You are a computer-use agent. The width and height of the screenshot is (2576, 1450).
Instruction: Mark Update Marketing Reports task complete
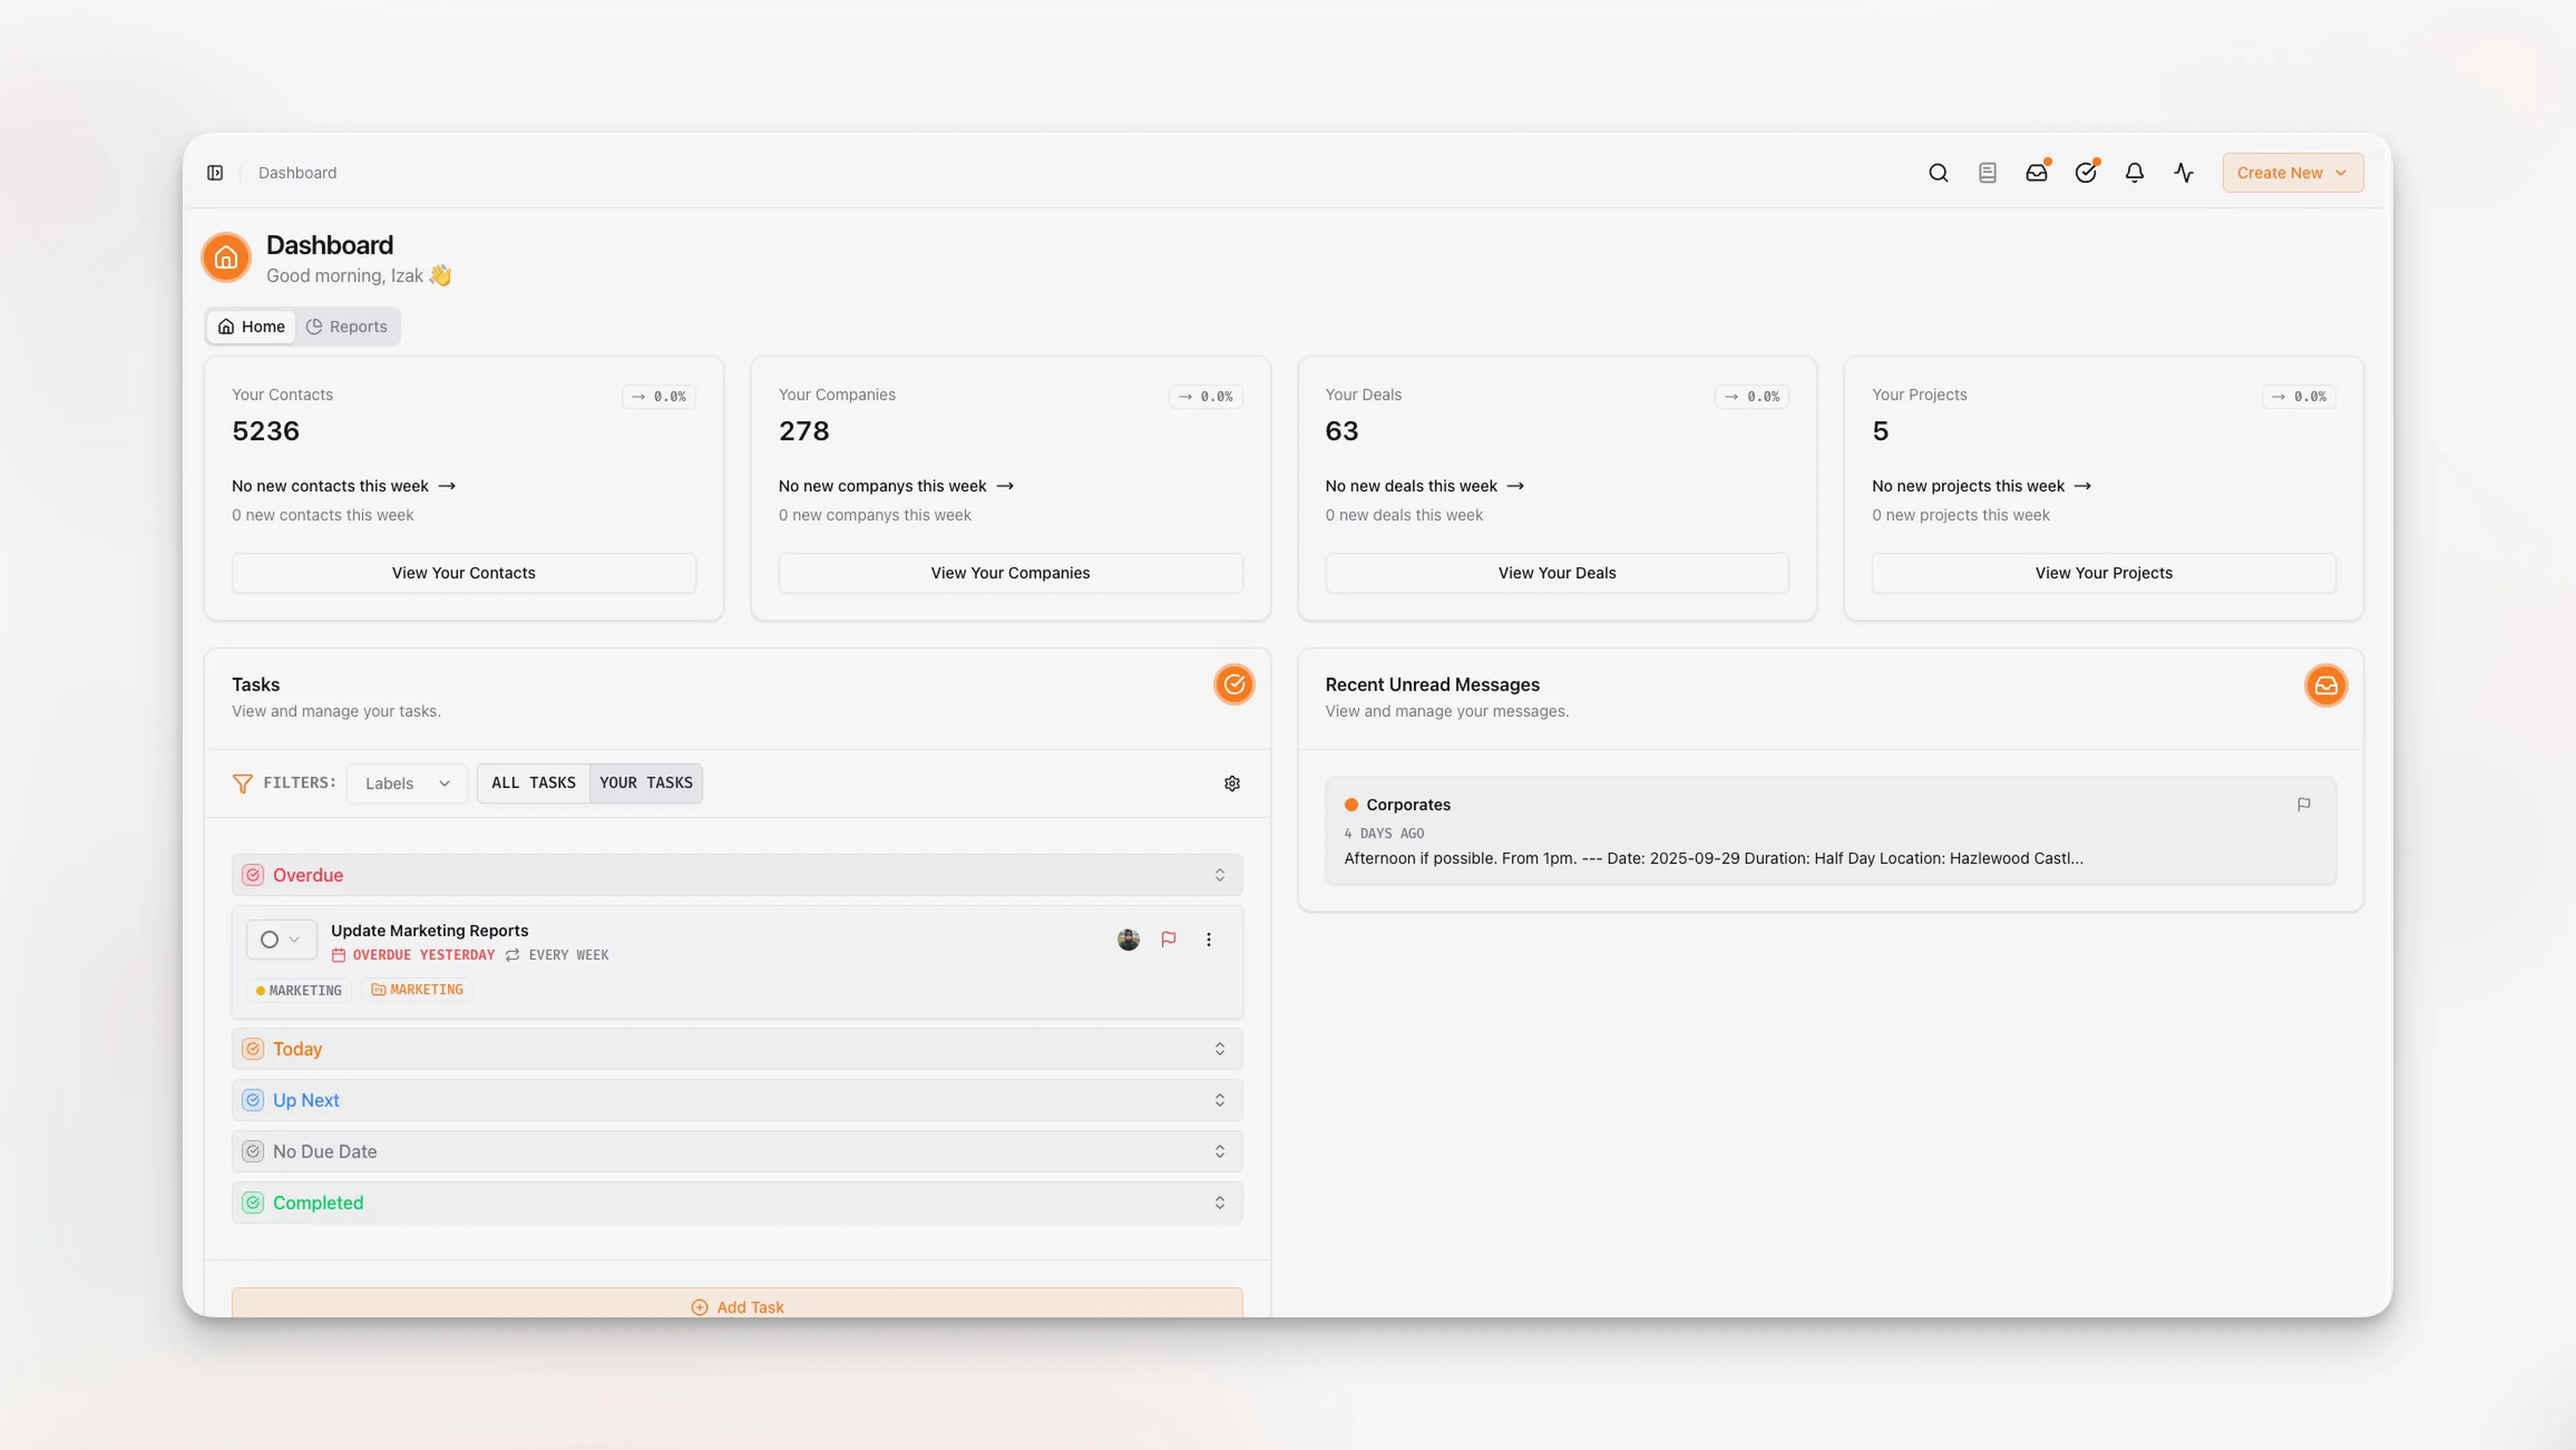click(x=269, y=940)
